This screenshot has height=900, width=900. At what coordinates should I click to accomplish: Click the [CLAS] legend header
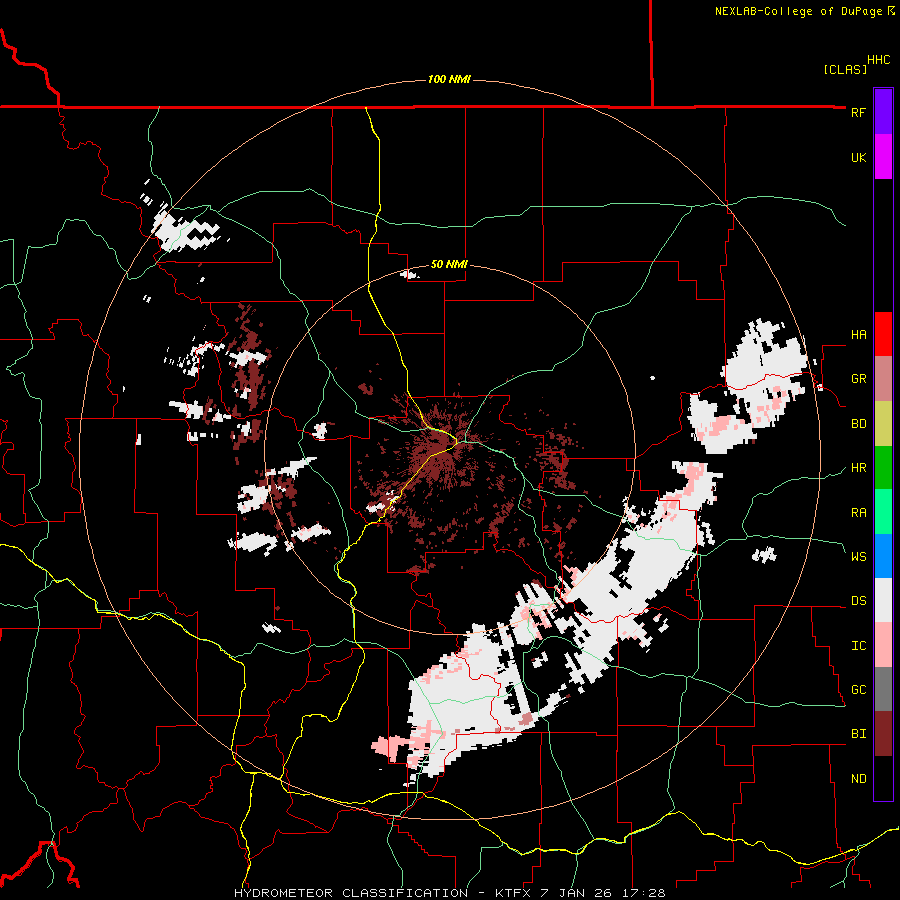point(845,69)
